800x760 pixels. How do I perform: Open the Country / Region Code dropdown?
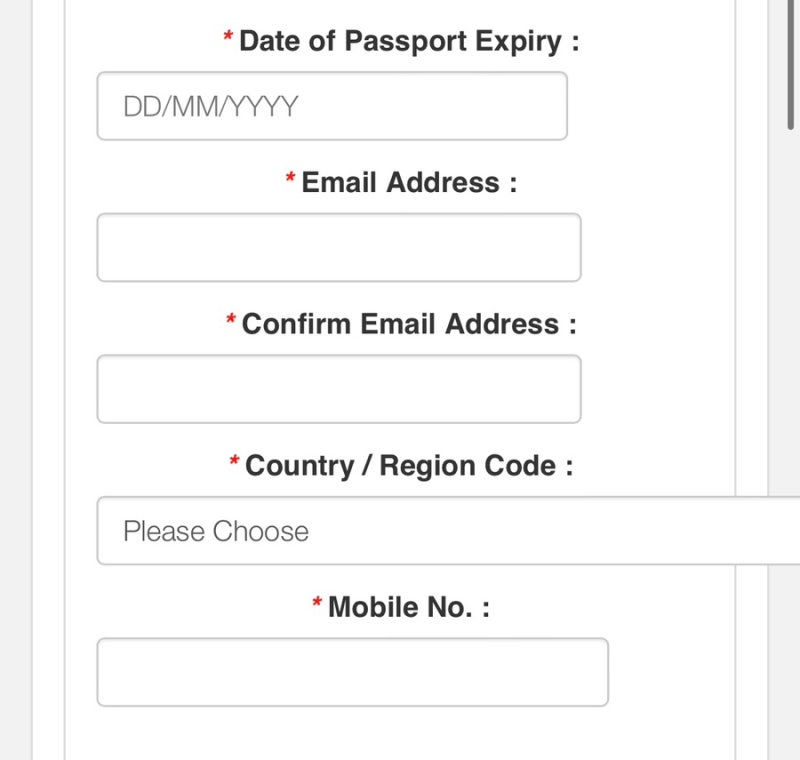coord(440,531)
